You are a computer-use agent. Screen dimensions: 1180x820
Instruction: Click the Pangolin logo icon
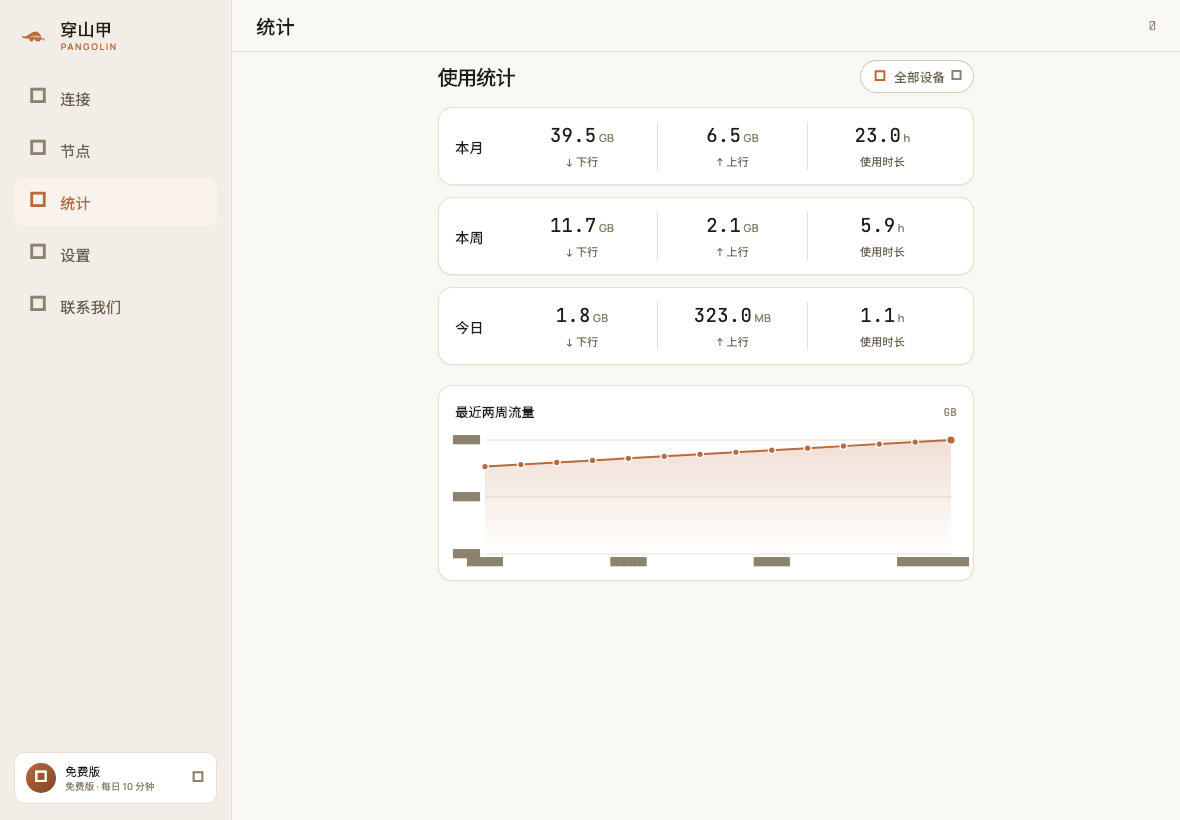coord(33,36)
